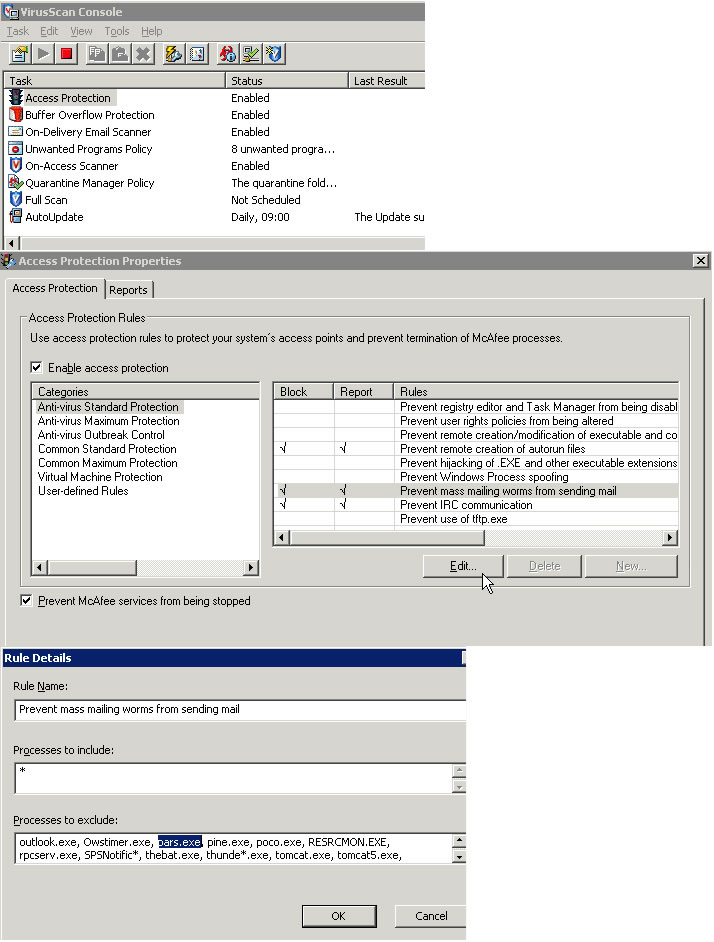This screenshot has height=942, width=714.
Task: Toggle Block for mass mailing worms rule
Action: 283,490
